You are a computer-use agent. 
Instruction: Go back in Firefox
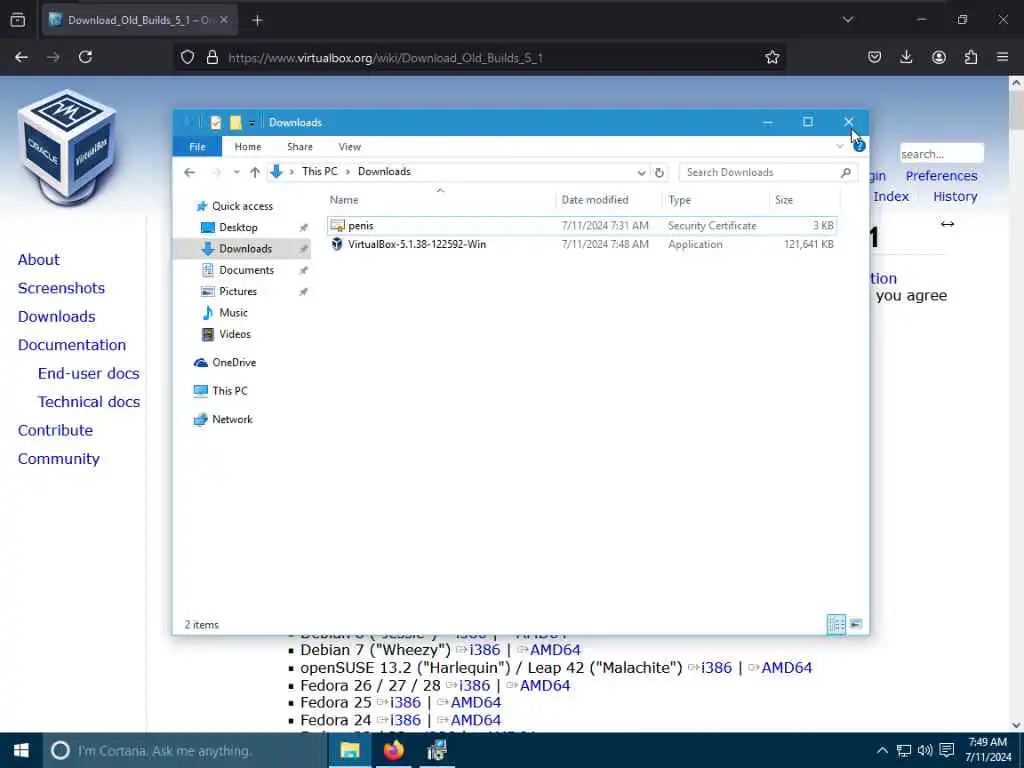tap(22, 57)
